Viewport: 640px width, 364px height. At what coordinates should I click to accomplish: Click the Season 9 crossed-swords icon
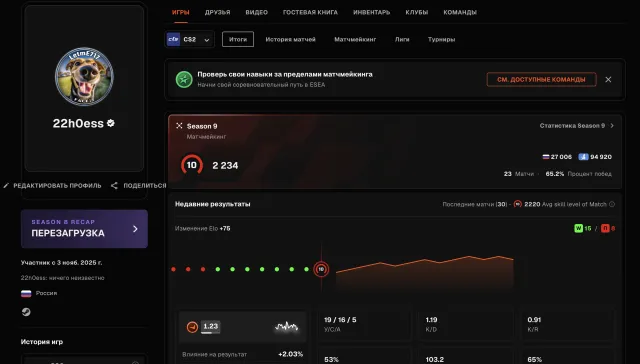[179, 126]
